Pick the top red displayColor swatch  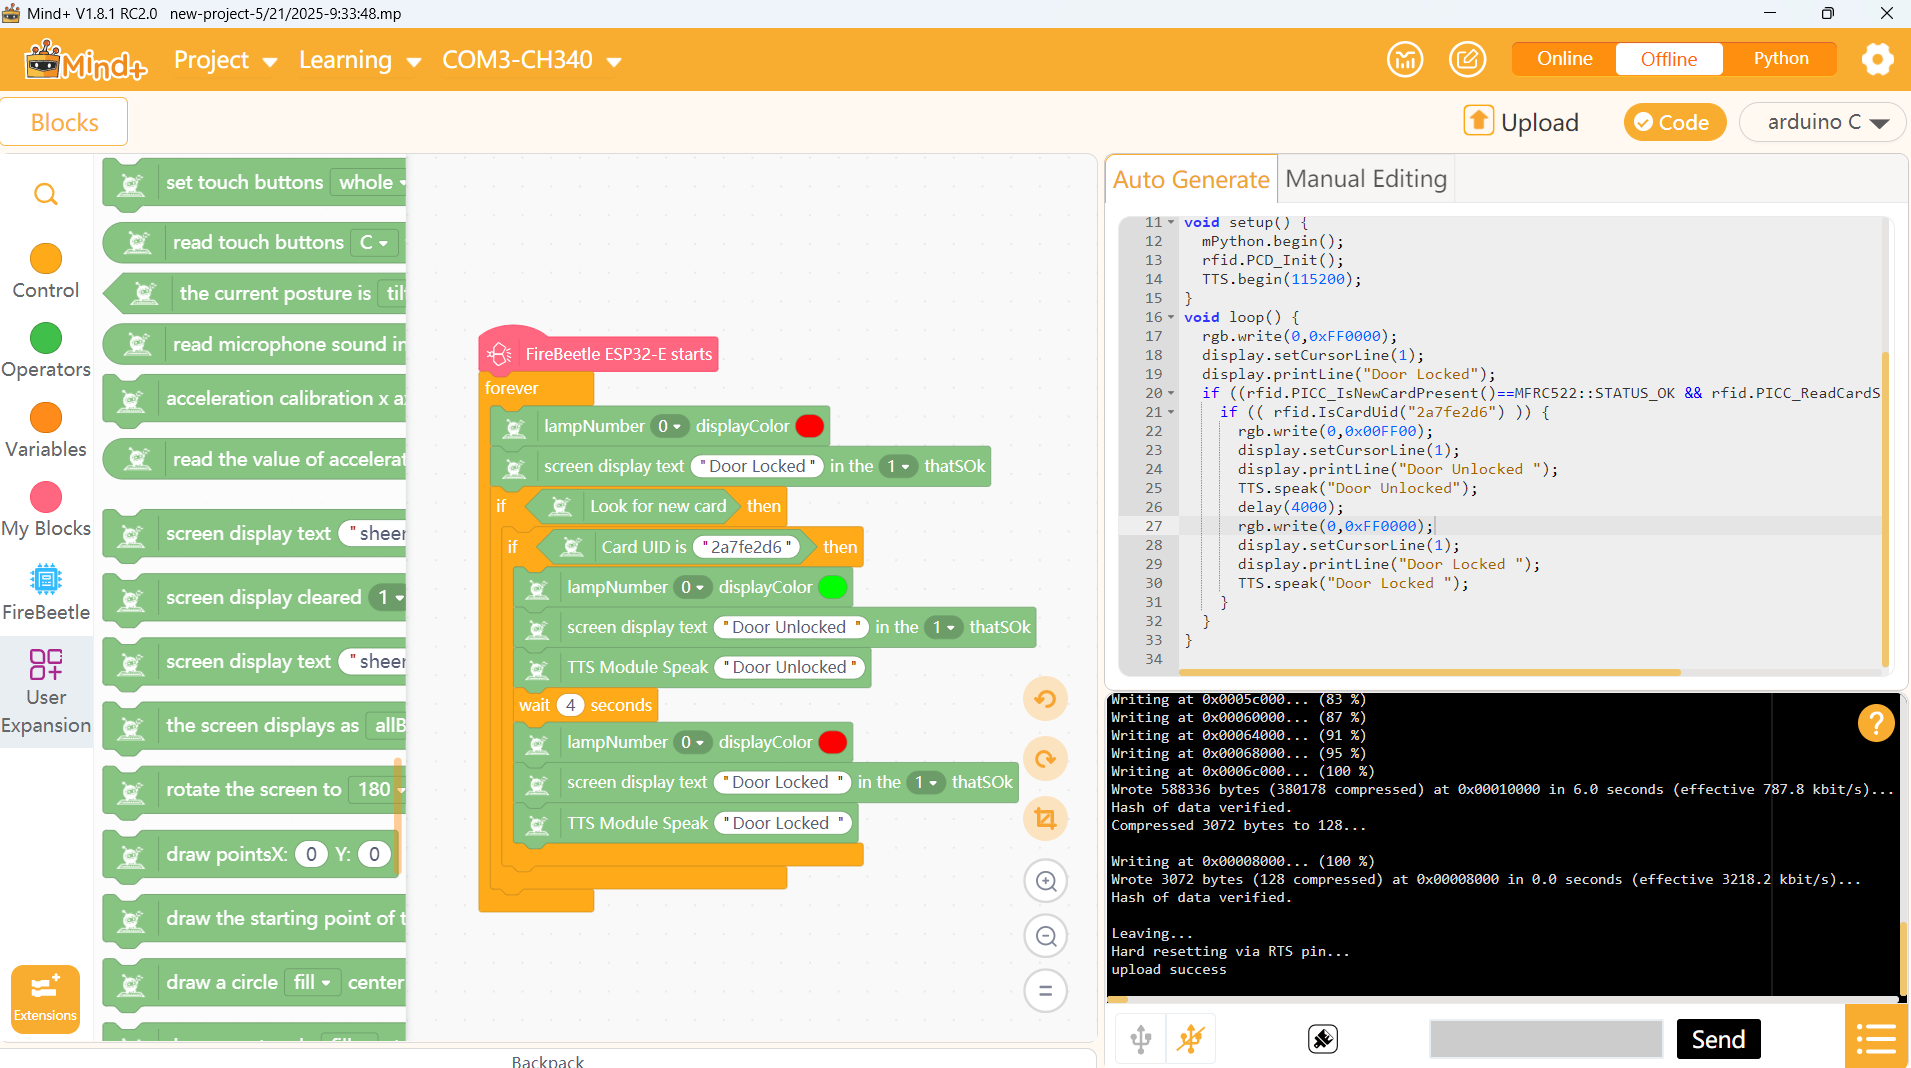point(809,426)
